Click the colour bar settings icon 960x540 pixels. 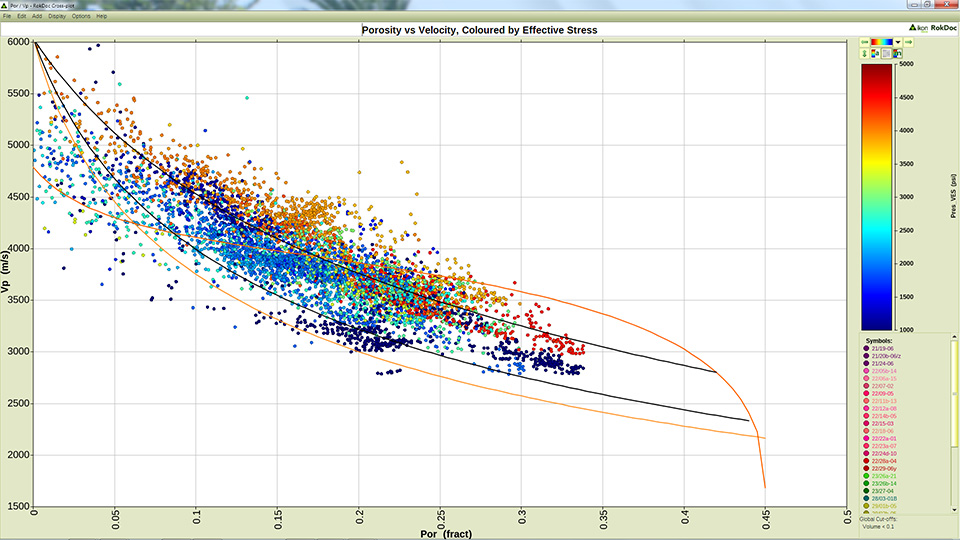tap(876, 54)
